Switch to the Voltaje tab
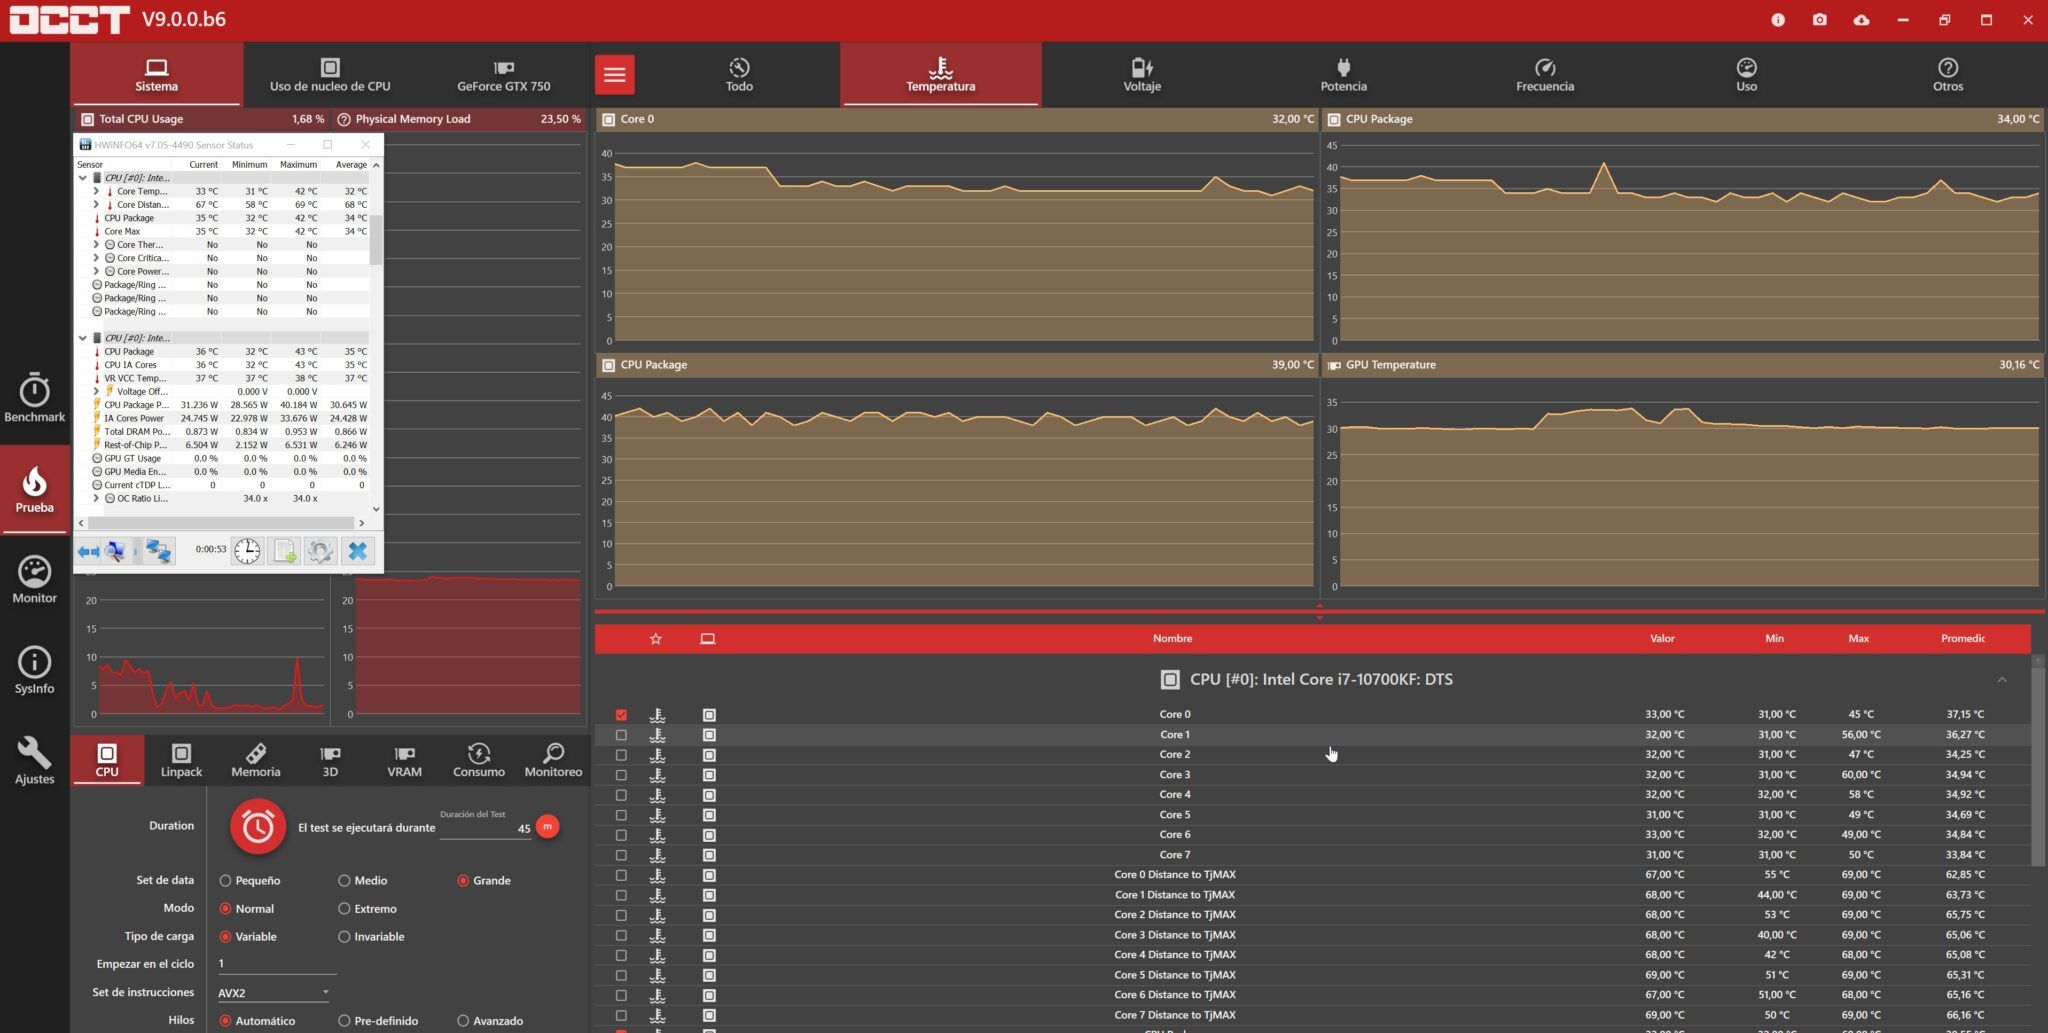Viewport: 2048px width, 1033px height. point(1142,74)
